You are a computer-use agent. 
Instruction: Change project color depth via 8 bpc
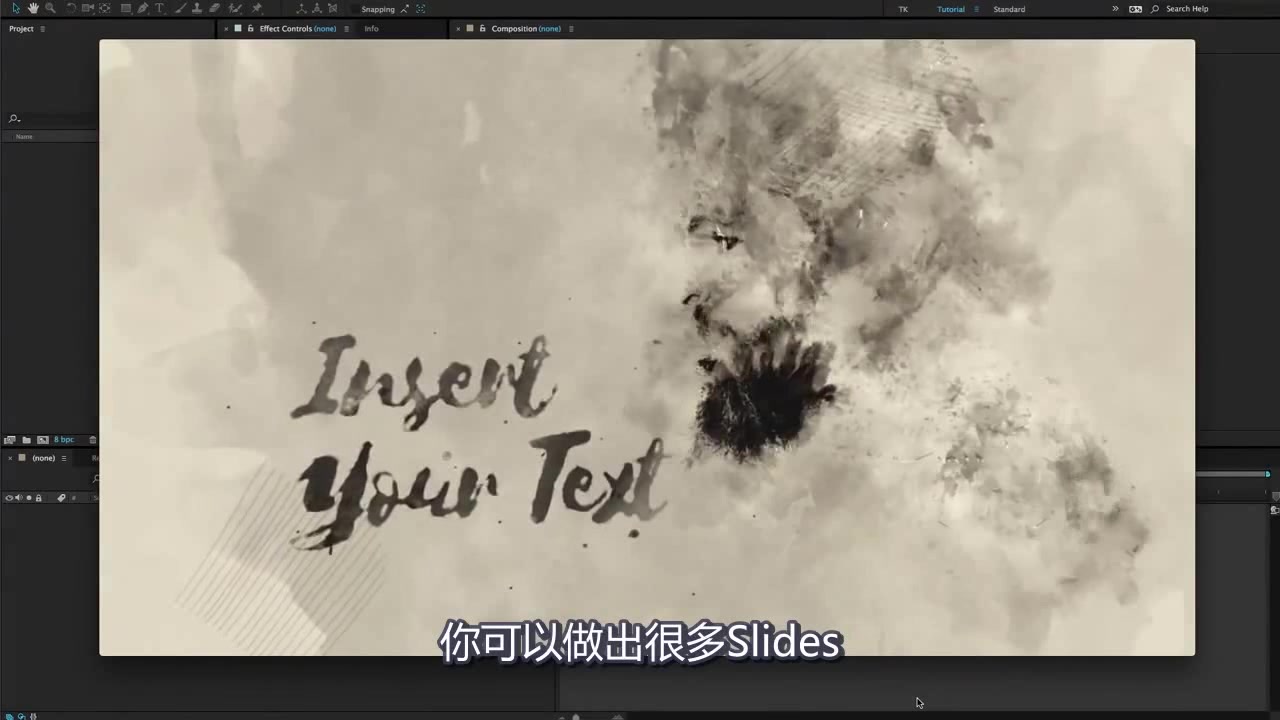point(63,439)
